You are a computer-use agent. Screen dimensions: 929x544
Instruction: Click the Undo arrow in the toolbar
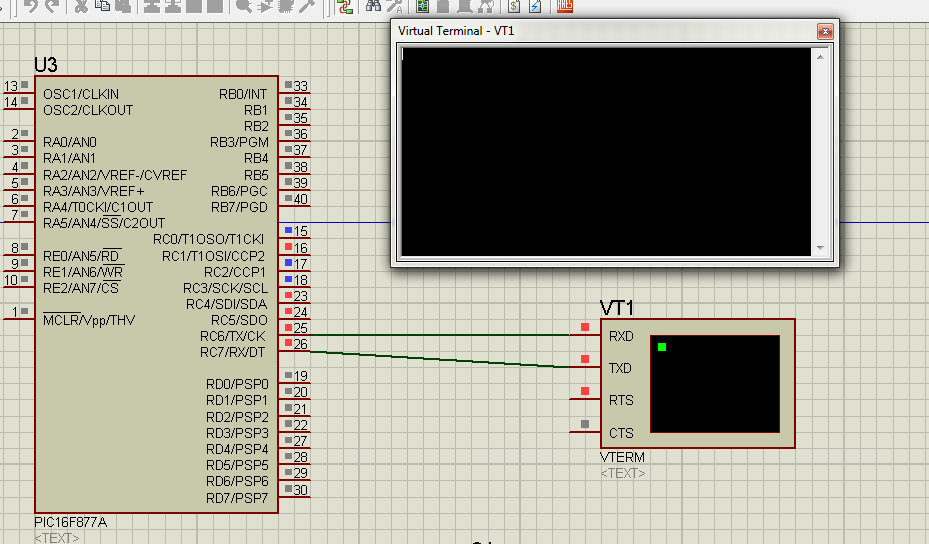pyautogui.click(x=31, y=5)
